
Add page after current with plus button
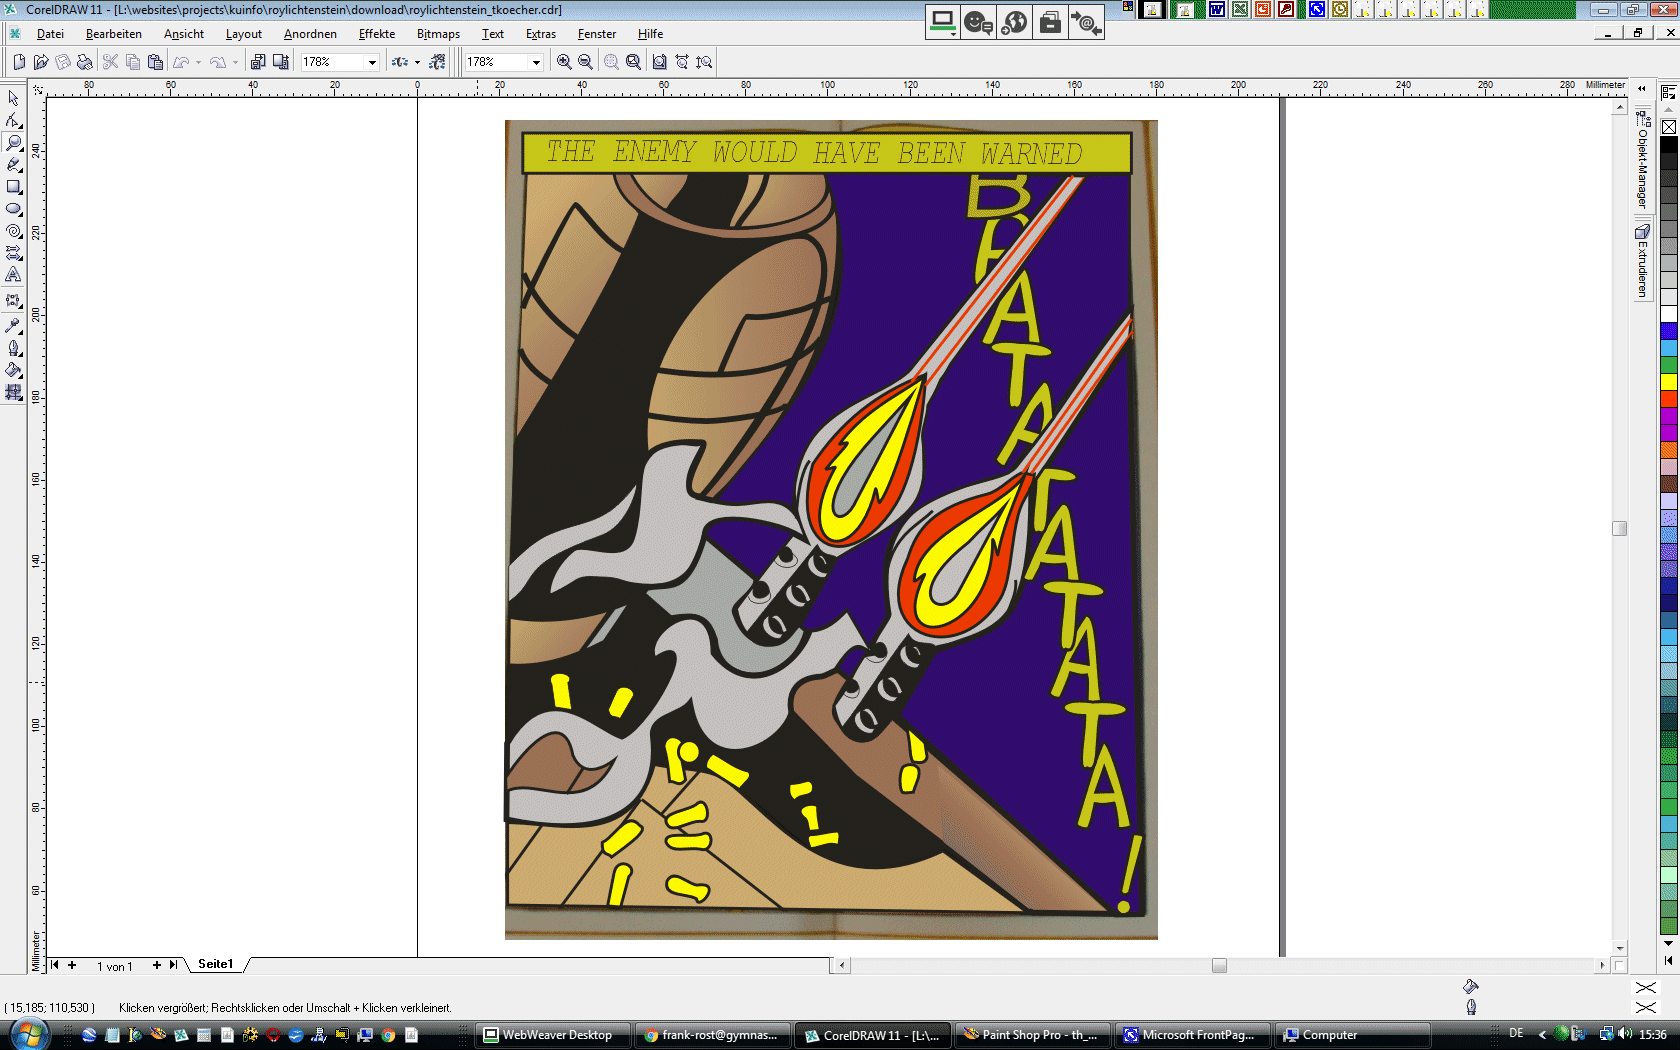(156, 965)
